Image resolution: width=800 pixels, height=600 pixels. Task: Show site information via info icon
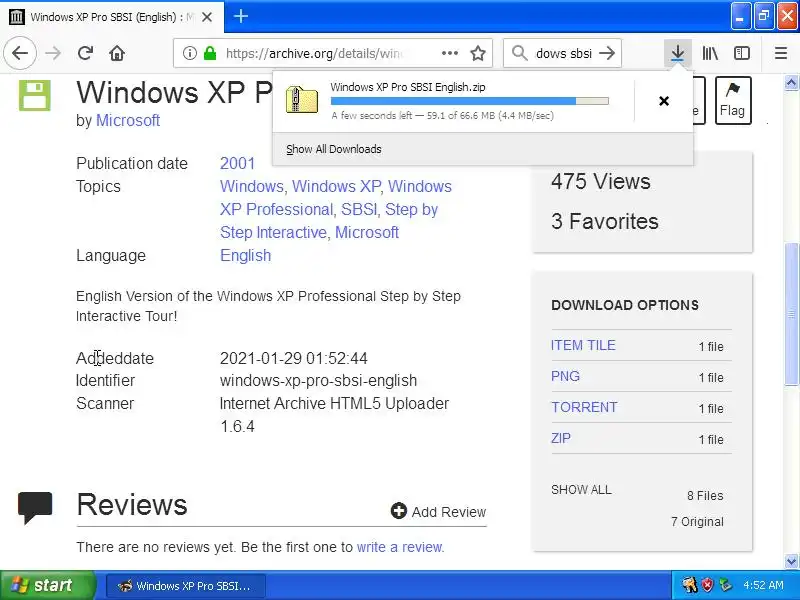click(190, 53)
